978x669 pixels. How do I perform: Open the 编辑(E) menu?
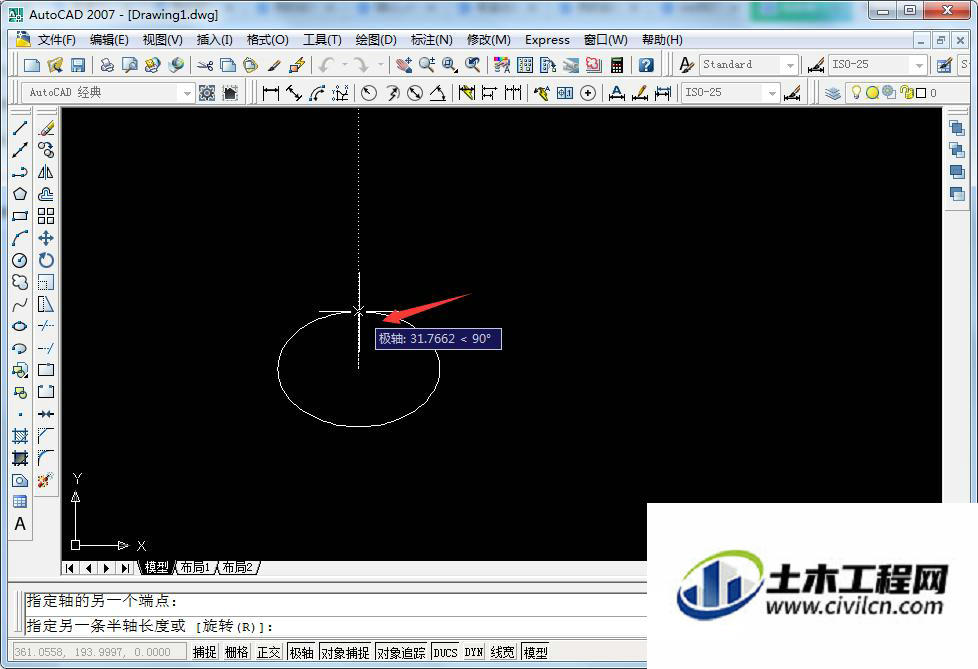(x=109, y=40)
